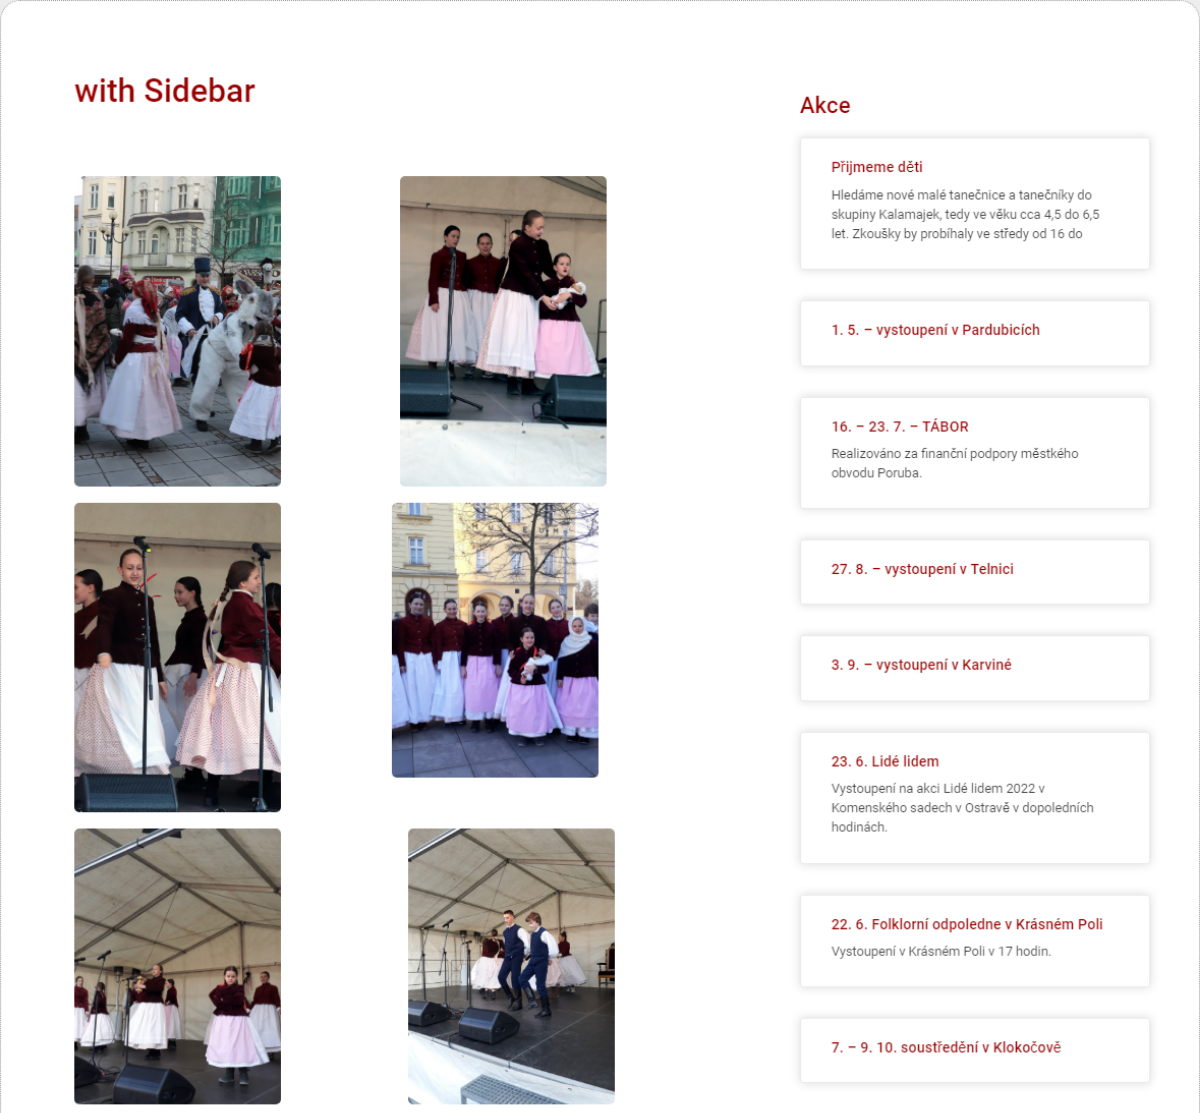Viewport: 1200px width, 1113px height.
Task: Click 'Vystoupení v Krásném Poli v 17 hodin' text
Action: click(x=941, y=951)
